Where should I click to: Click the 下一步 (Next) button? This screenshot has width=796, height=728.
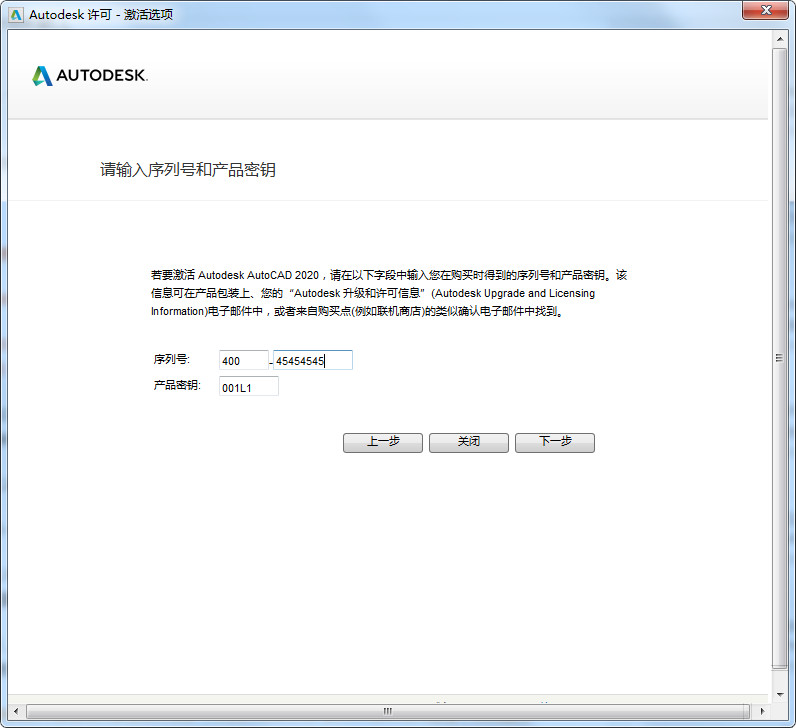tap(555, 442)
